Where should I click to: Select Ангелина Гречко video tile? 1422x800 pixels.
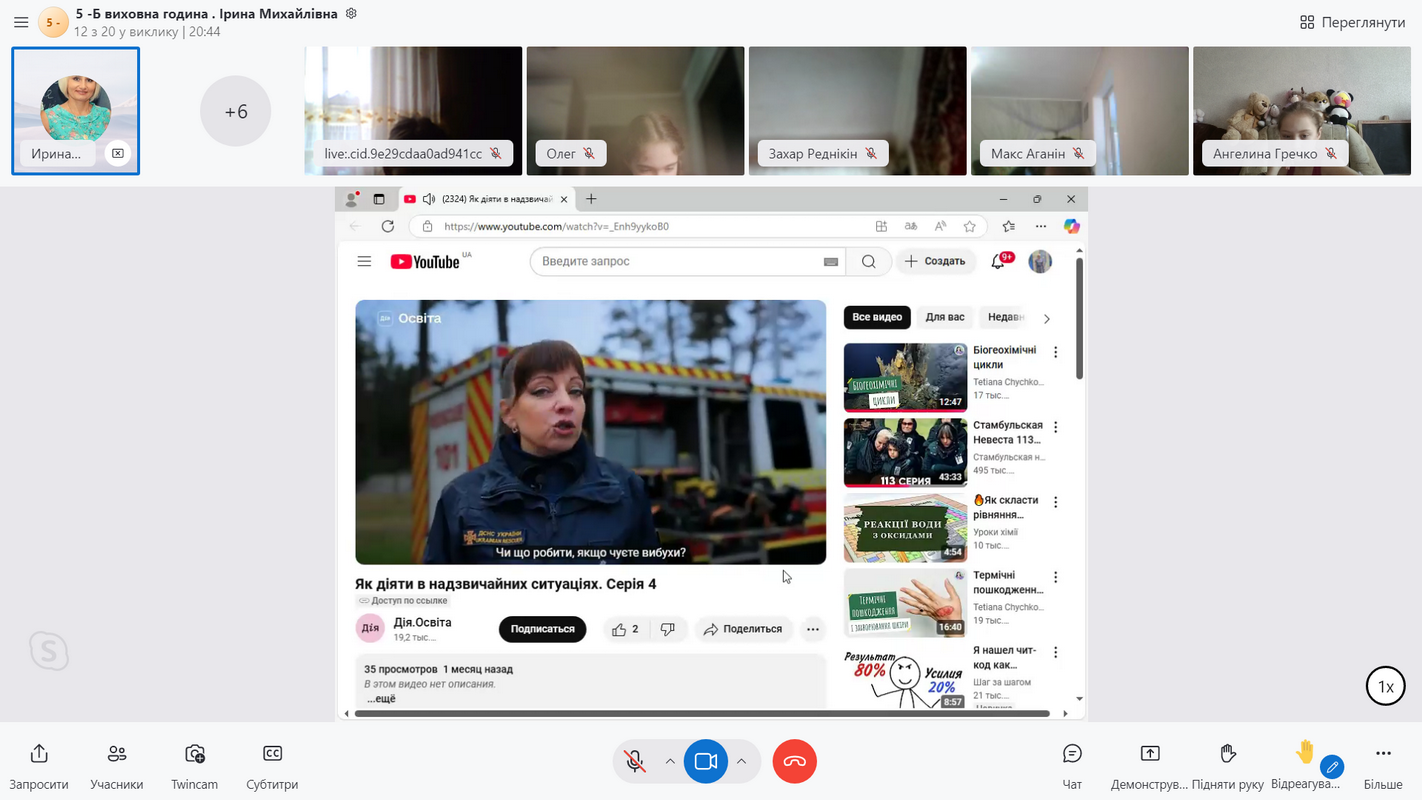pyautogui.click(x=1301, y=110)
